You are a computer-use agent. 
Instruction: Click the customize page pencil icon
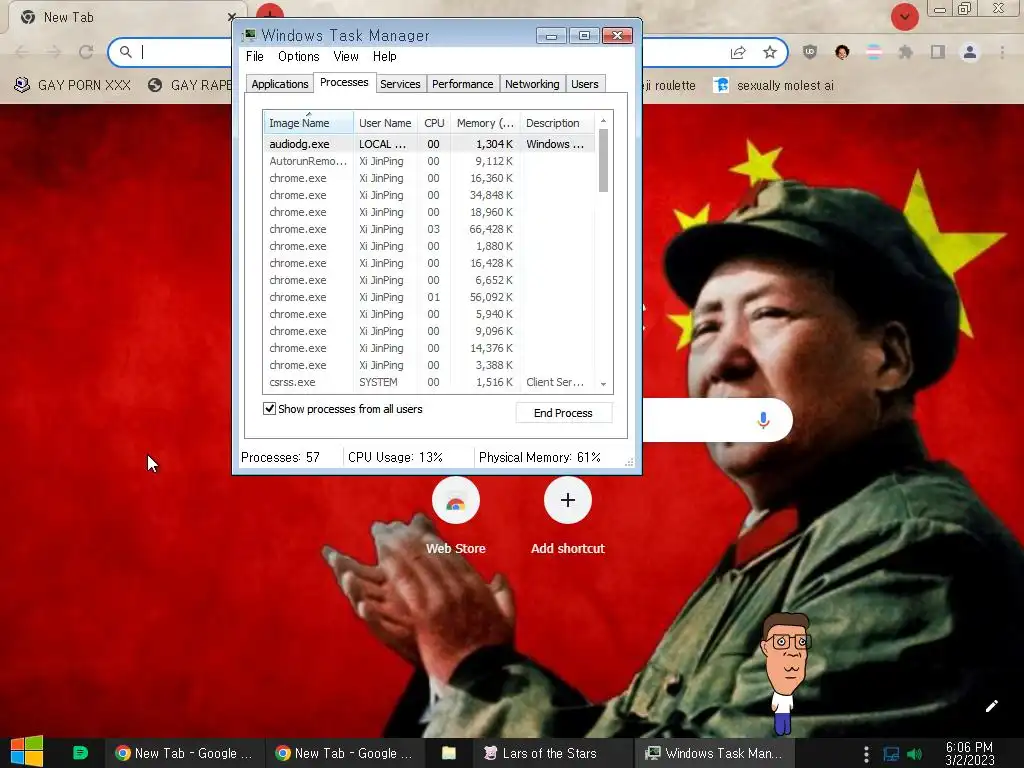click(991, 706)
